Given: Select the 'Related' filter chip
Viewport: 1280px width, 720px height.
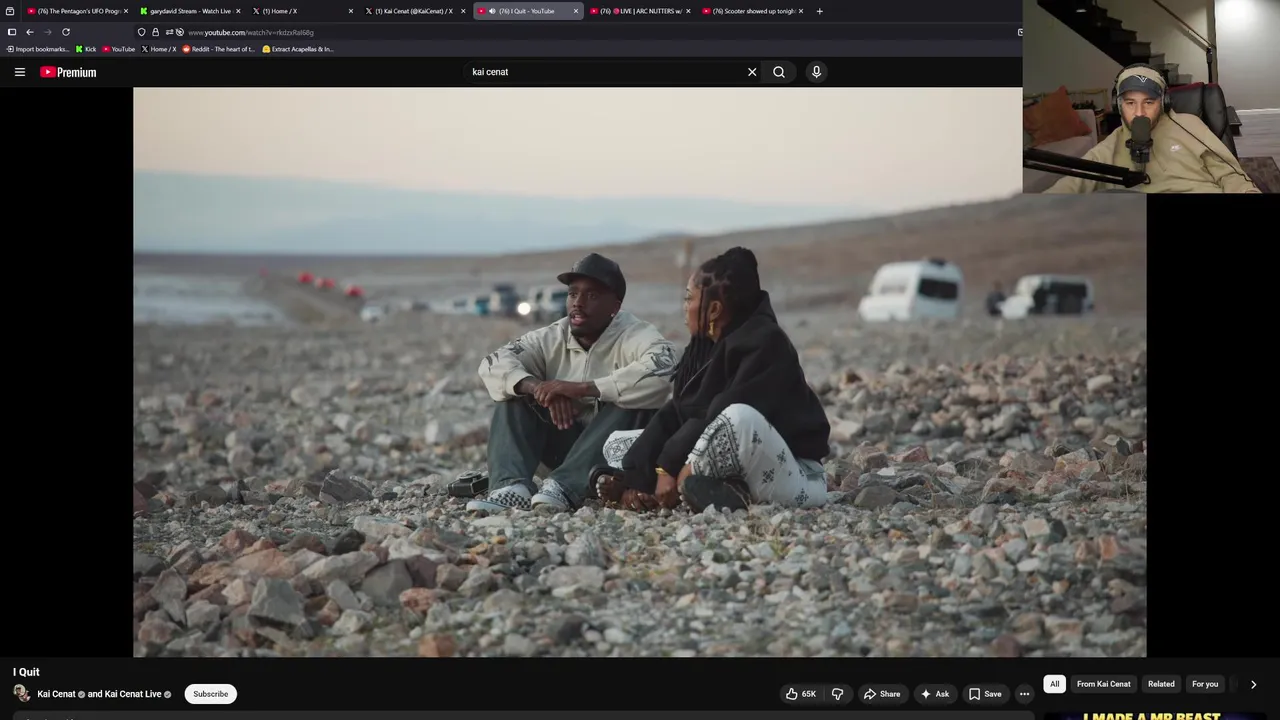Looking at the screenshot, I should click(1161, 684).
